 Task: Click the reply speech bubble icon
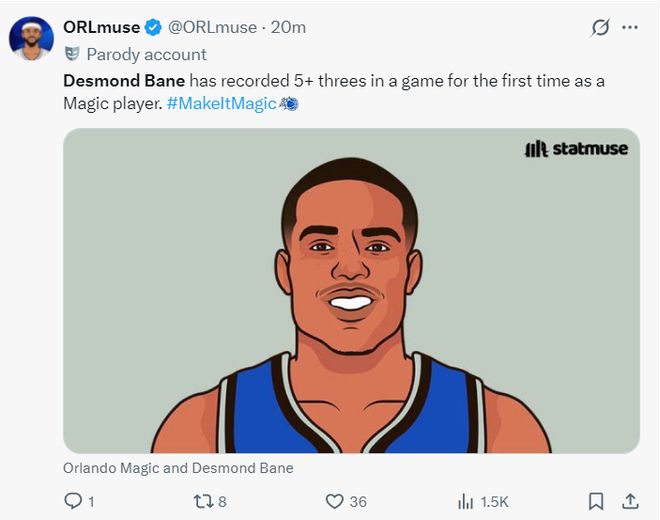(x=72, y=501)
